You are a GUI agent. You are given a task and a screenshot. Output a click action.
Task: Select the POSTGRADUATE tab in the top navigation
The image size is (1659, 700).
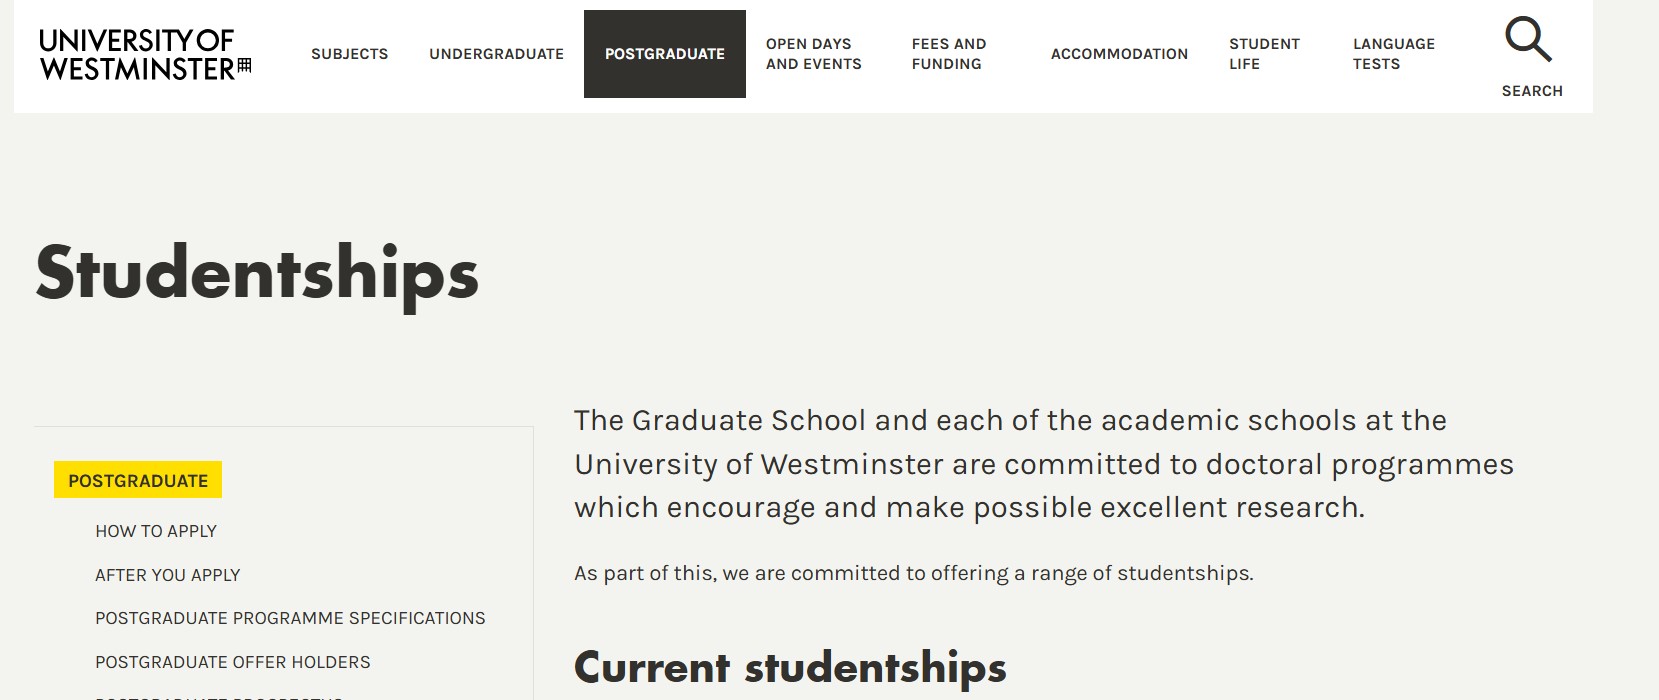coord(664,54)
